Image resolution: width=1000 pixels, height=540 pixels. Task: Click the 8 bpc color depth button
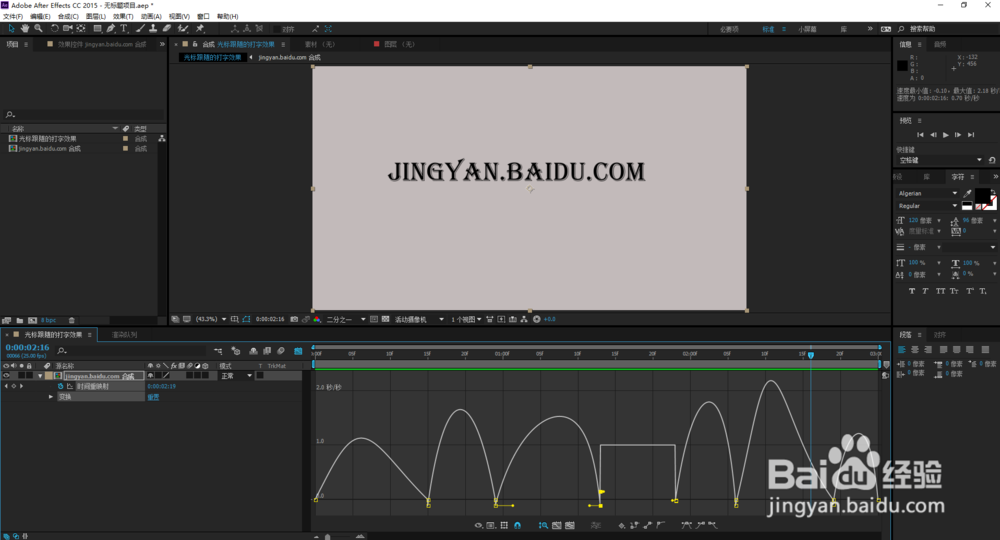48,320
